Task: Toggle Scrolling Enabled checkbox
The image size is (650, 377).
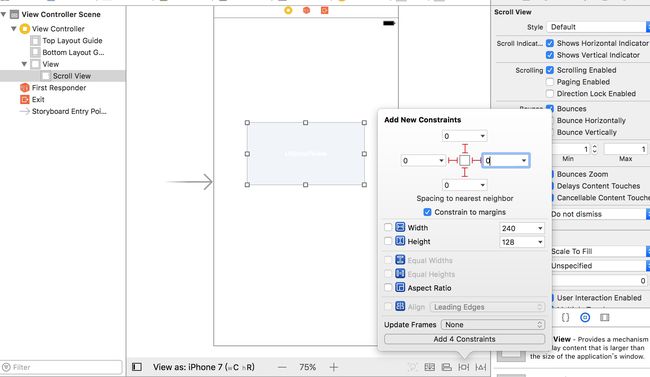Action: (550, 70)
